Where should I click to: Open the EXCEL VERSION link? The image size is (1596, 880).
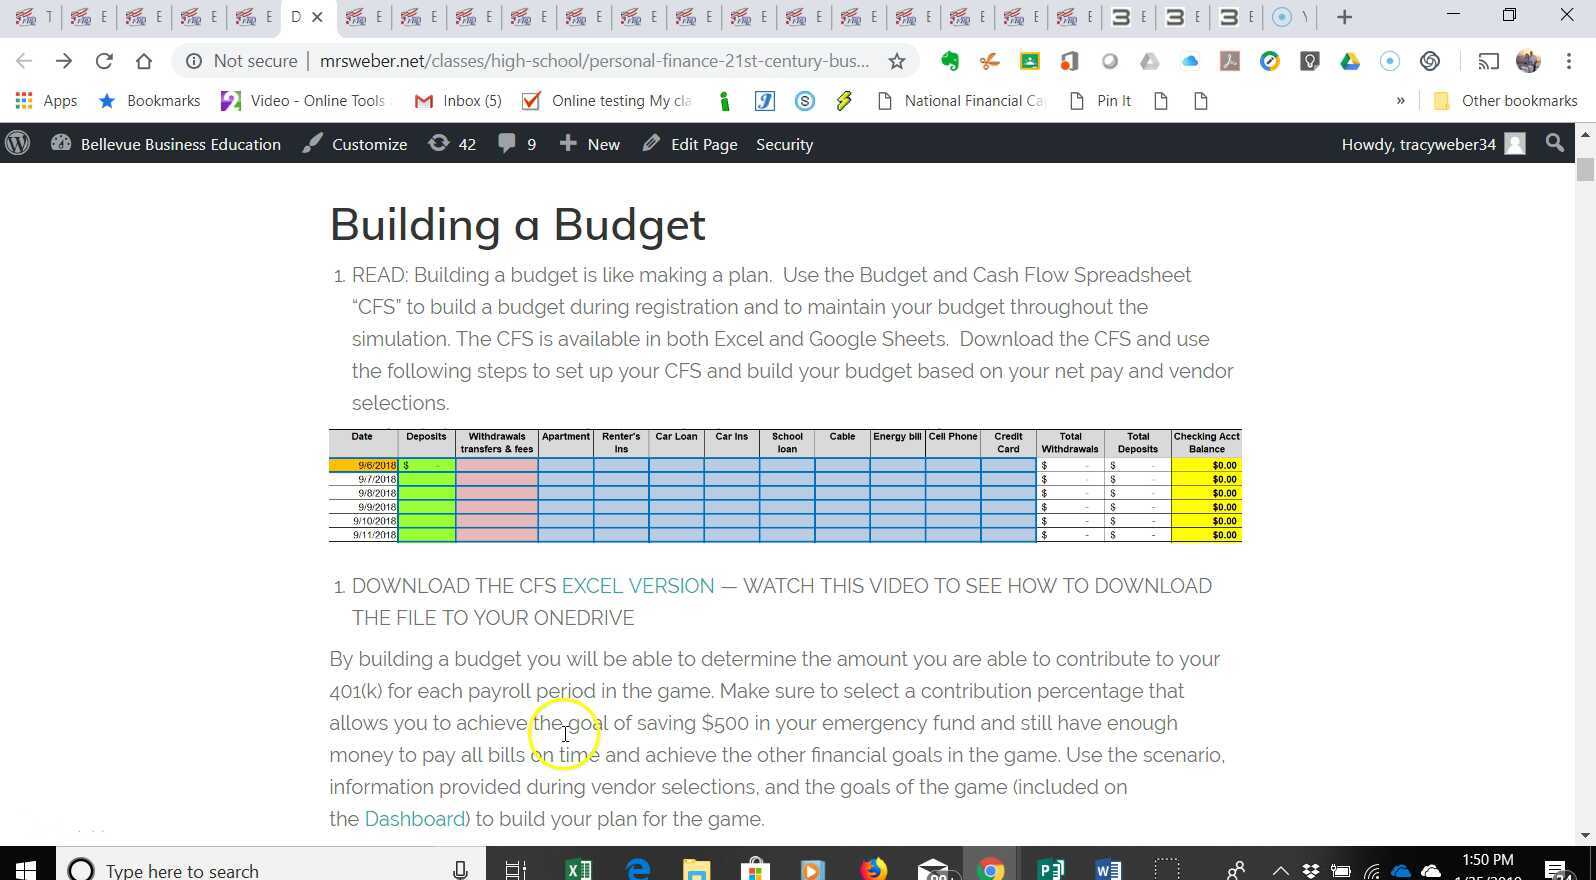pyautogui.click(x=638, y=586)
